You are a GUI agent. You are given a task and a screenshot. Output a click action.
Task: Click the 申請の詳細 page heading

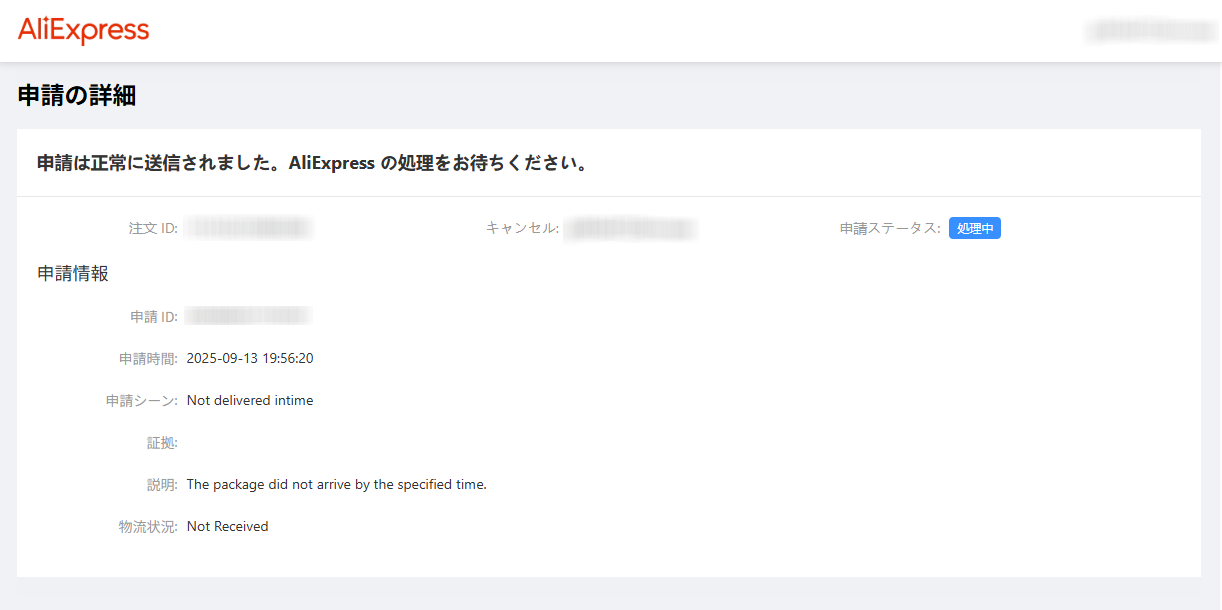[77, 96]
